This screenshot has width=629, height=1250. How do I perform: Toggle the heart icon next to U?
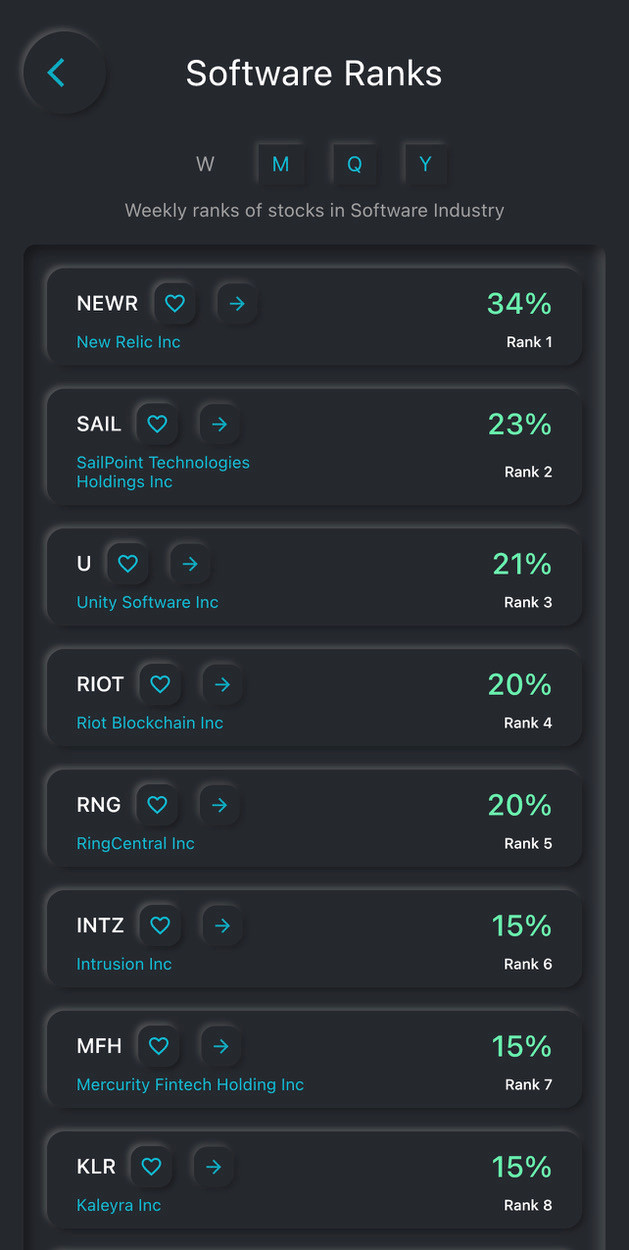click(128, 564)
